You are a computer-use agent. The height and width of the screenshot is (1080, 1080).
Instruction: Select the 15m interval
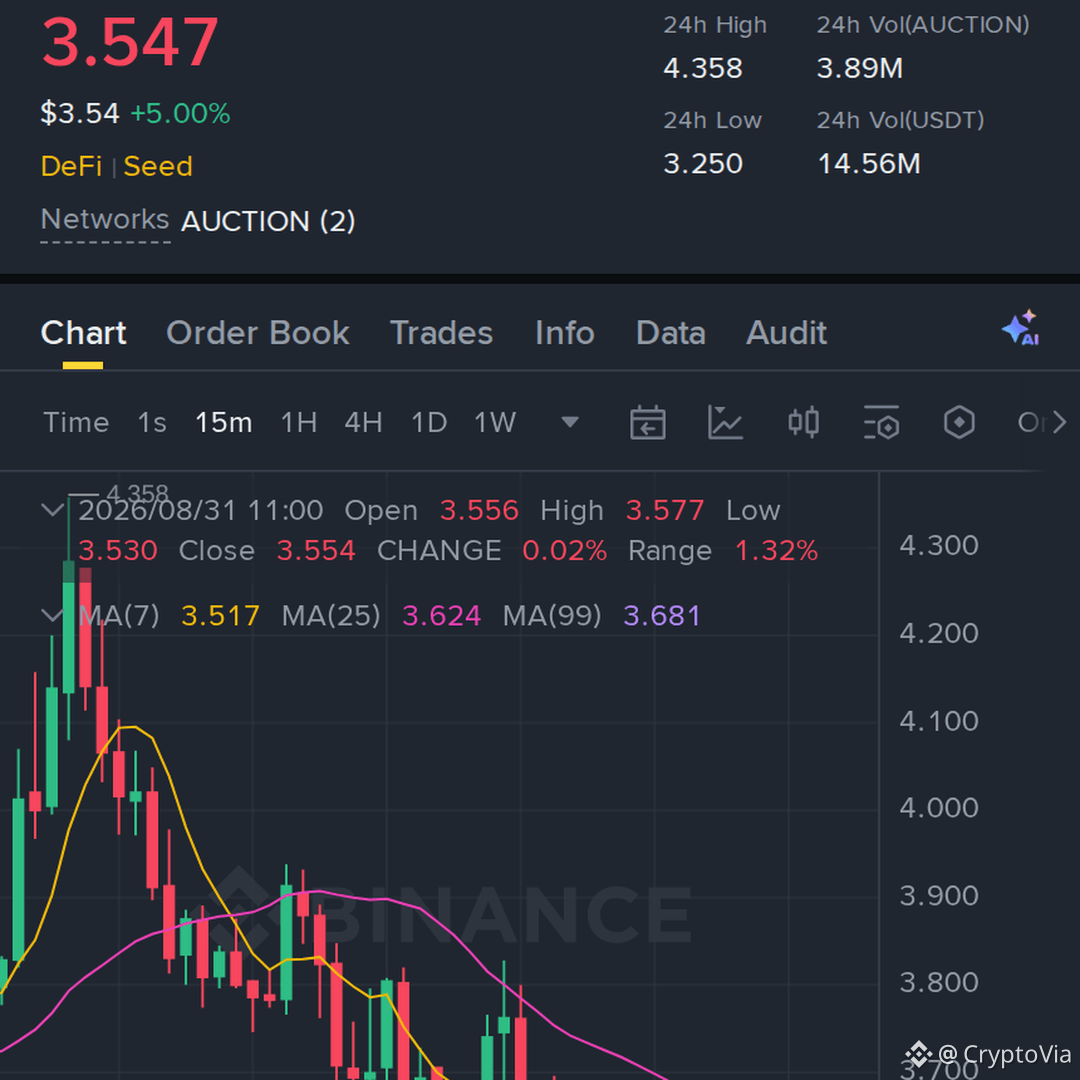click(x=224, y=422)
